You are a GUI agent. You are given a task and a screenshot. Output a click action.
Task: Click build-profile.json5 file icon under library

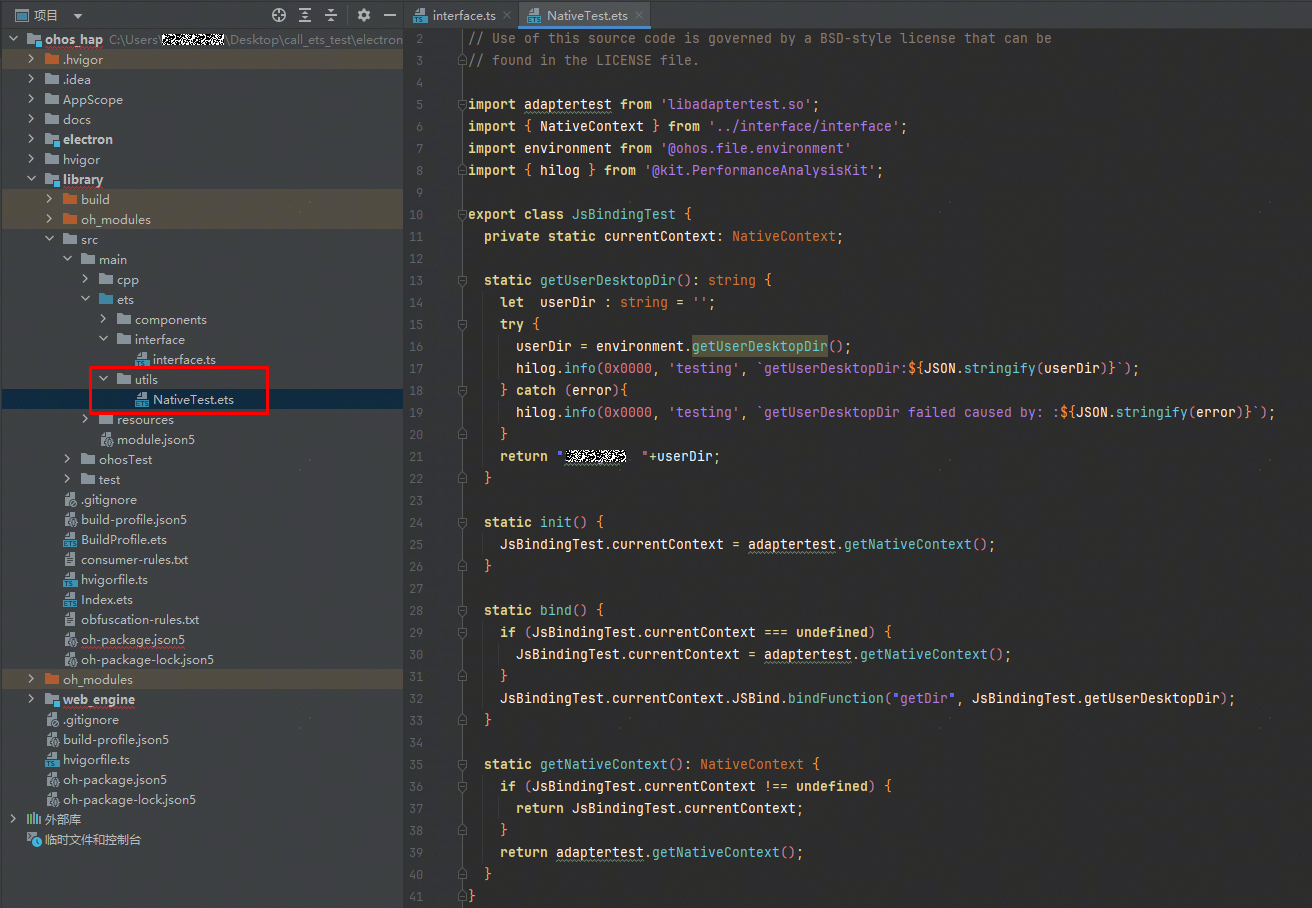pos(70,520)
